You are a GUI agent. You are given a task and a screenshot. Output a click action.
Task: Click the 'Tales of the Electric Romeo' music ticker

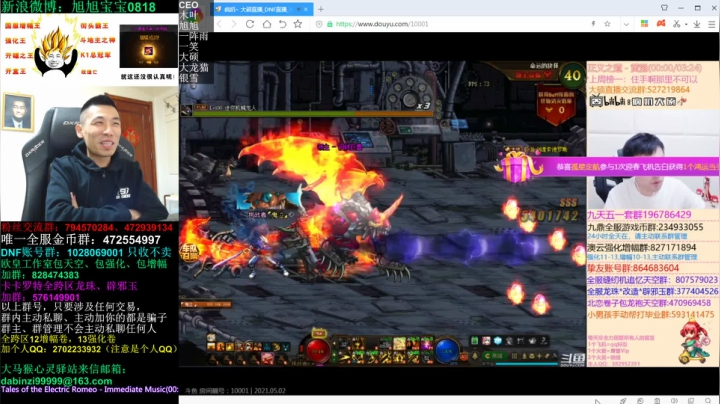90,389
